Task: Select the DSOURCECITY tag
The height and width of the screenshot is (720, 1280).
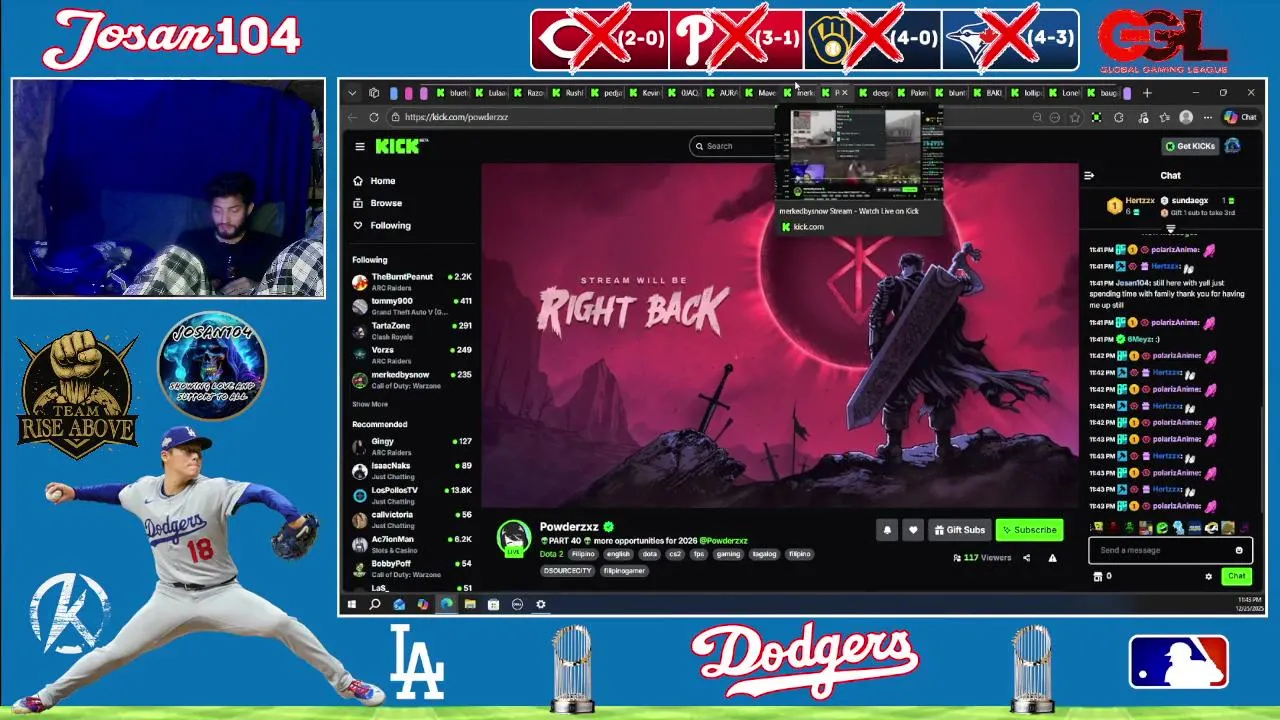Action: point(567,570)
